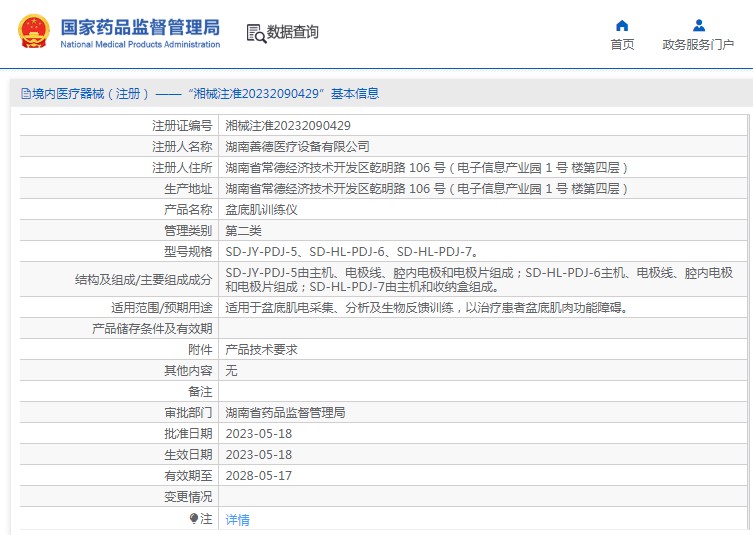Click the home house icon

tap(622, 25)
